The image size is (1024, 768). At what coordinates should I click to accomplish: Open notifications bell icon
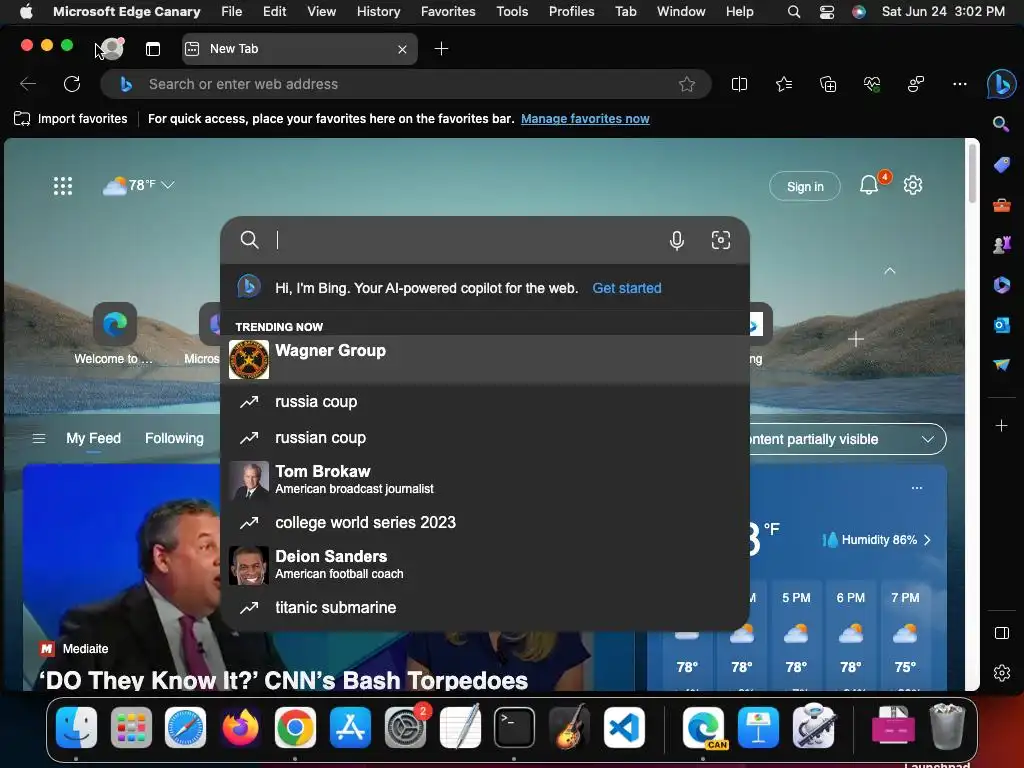(869, 185)
